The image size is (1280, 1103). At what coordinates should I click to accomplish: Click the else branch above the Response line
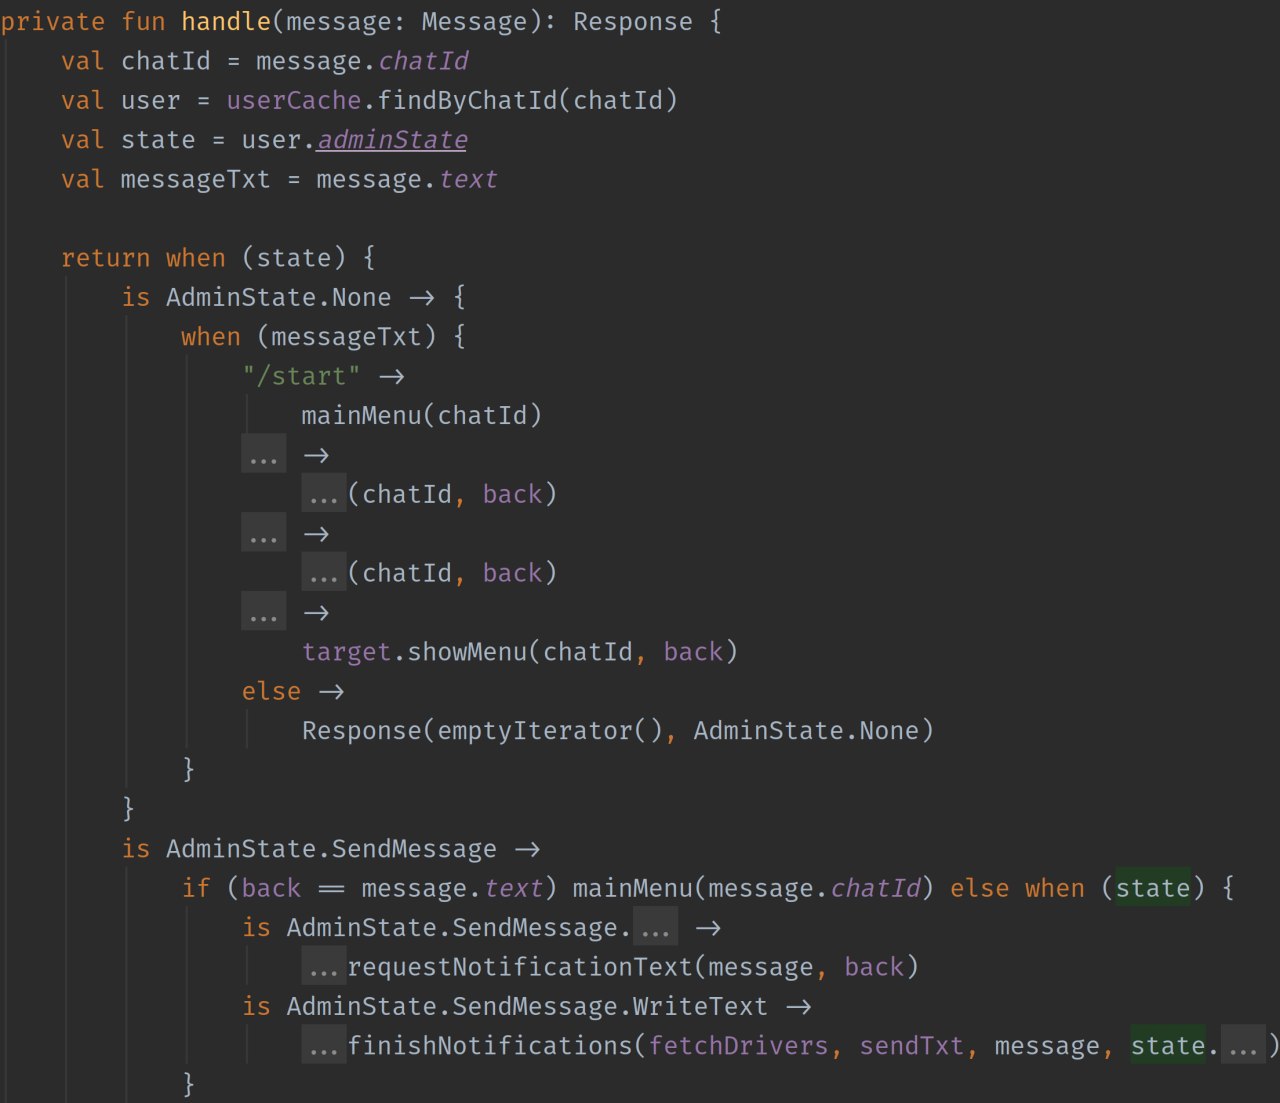point(271,691)
